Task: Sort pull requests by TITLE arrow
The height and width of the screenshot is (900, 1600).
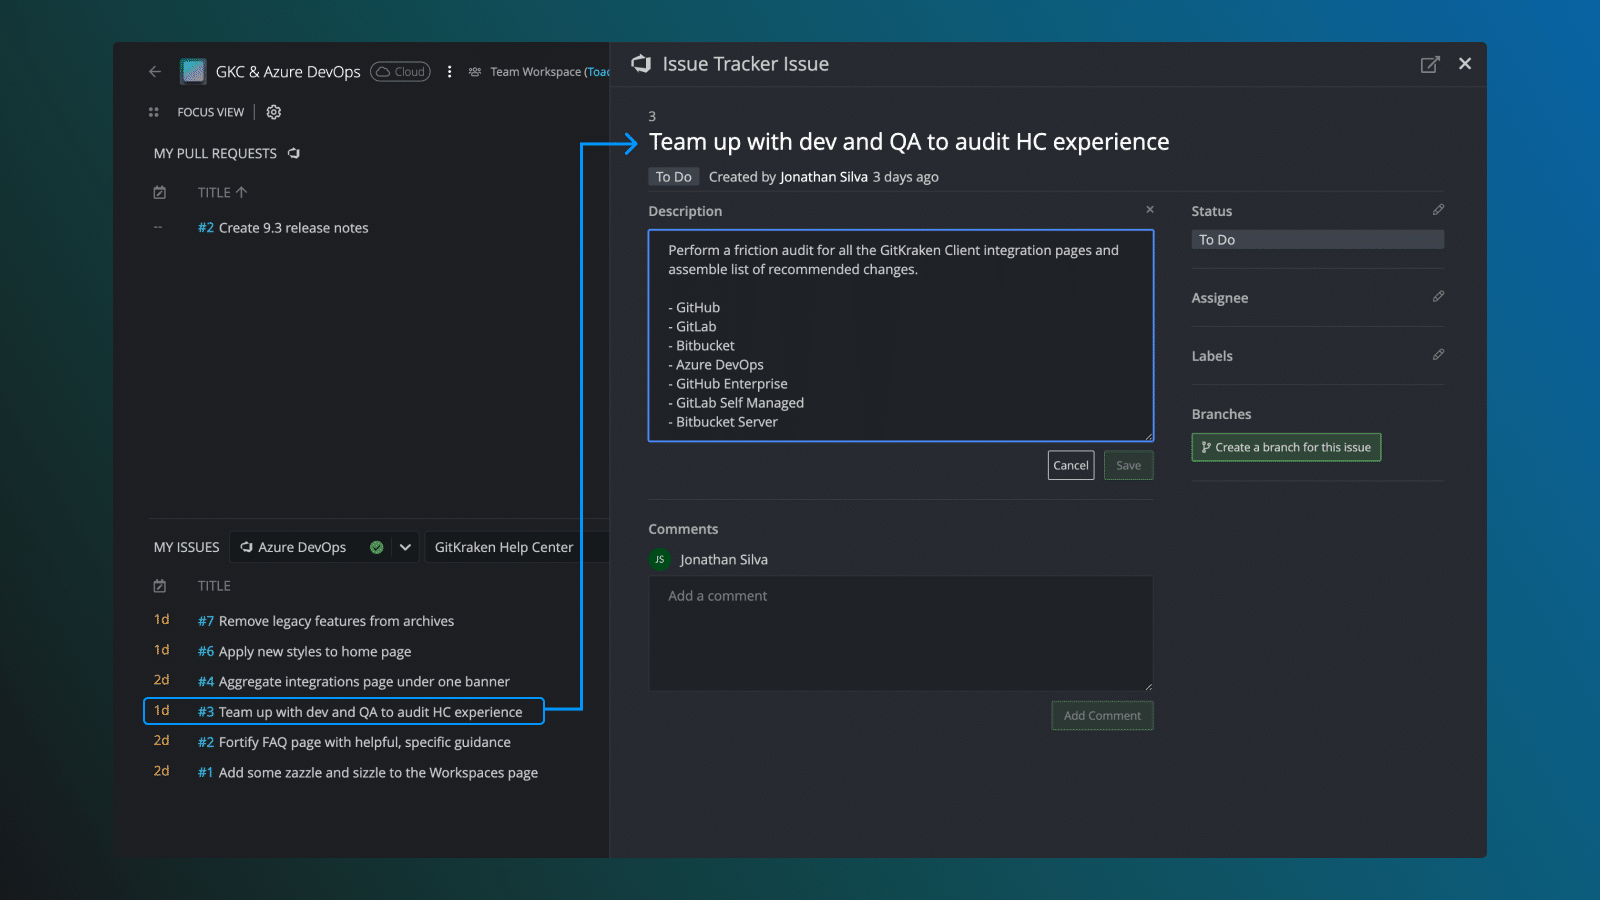Action: [241, 192]
